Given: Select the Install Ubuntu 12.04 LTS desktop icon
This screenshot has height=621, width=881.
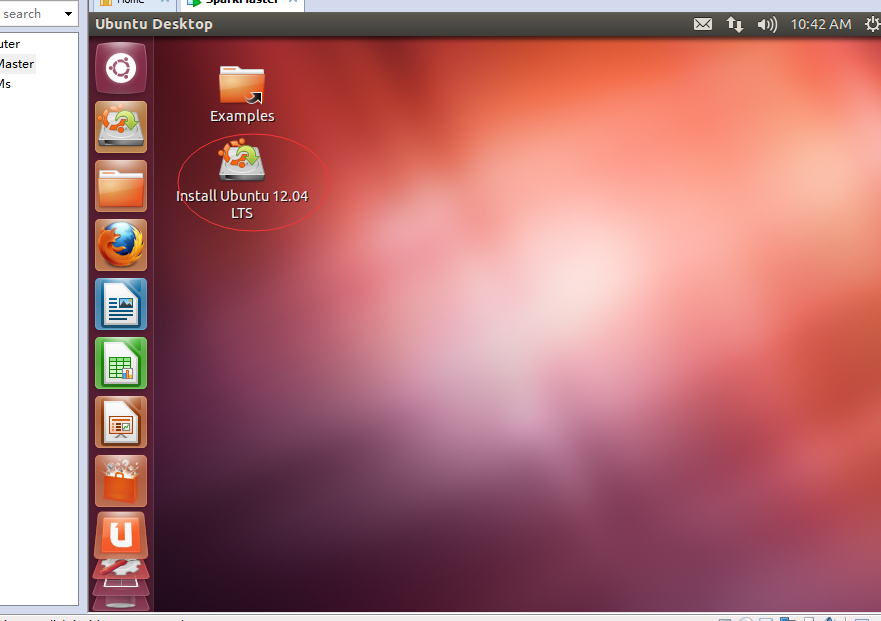Looking at the screenshot, I should [x=242, y=180].
